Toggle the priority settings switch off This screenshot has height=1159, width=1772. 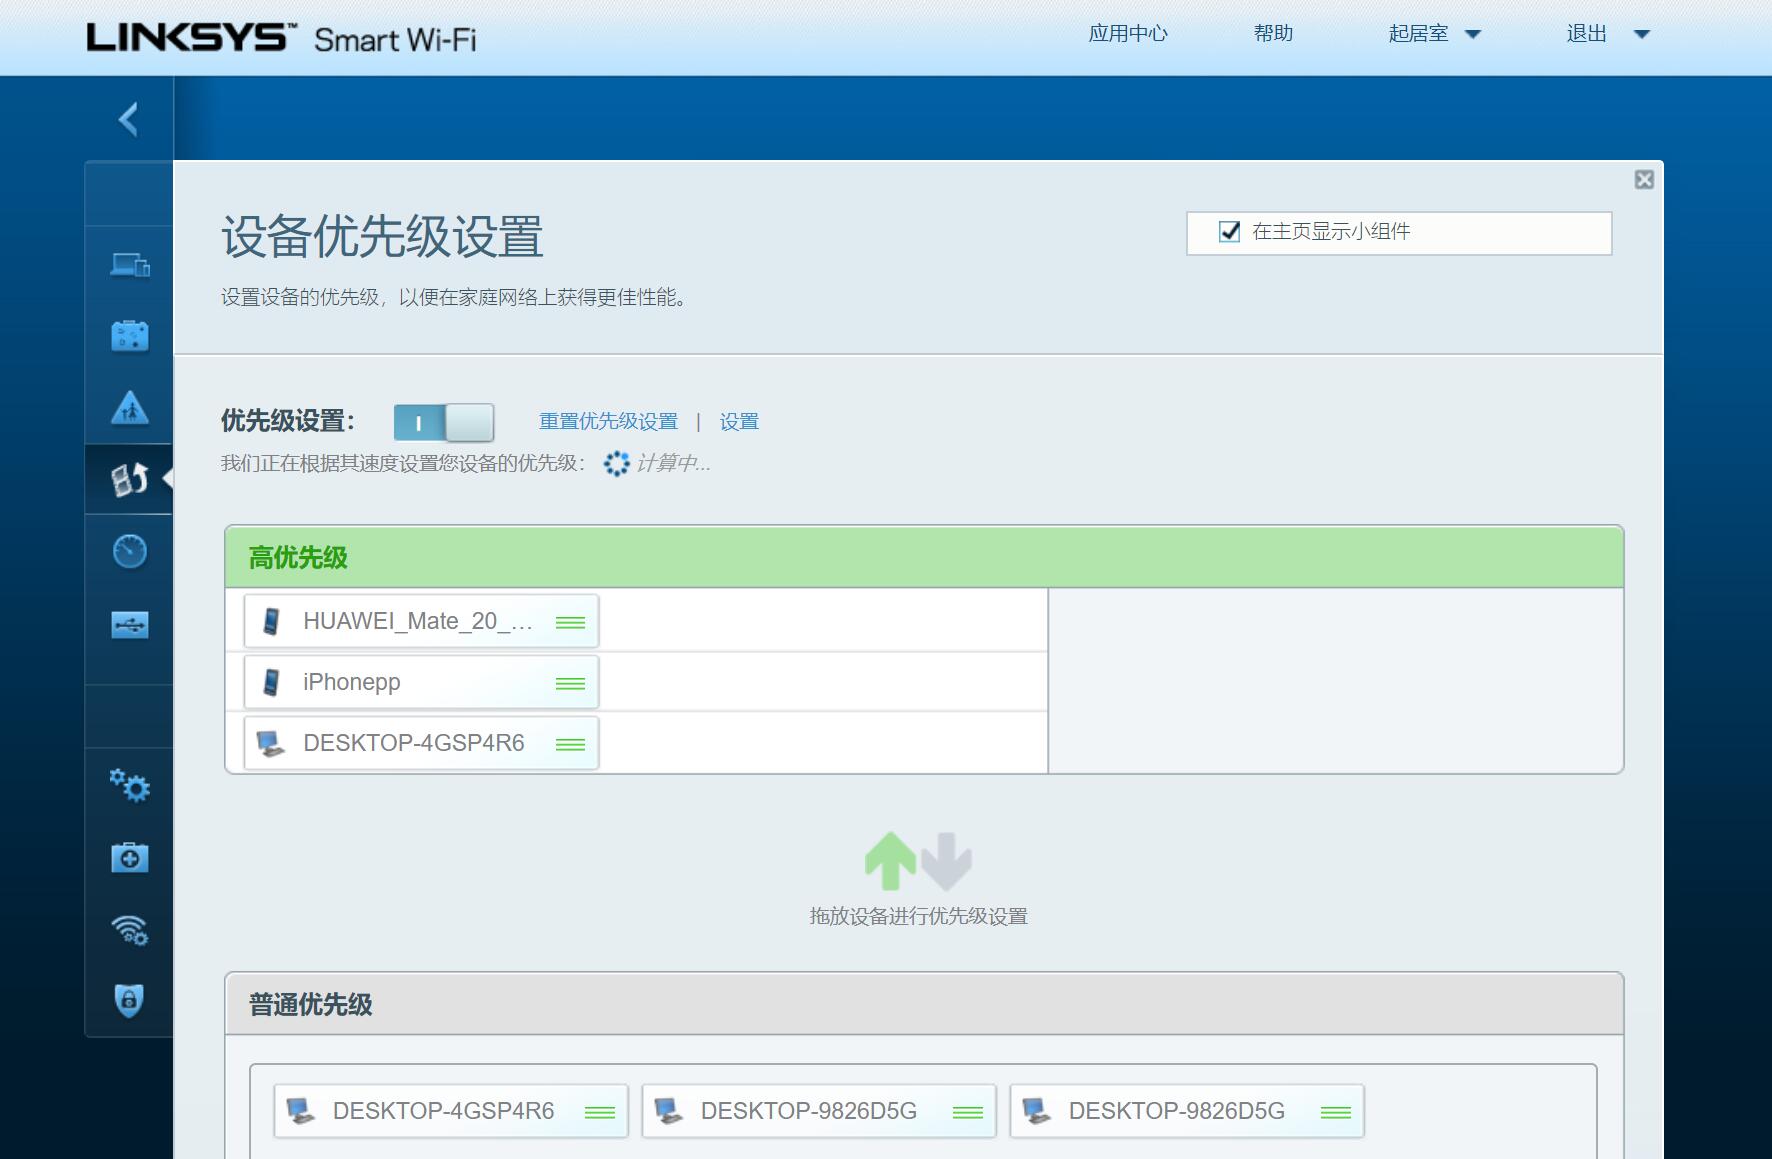tap(443, 423)
